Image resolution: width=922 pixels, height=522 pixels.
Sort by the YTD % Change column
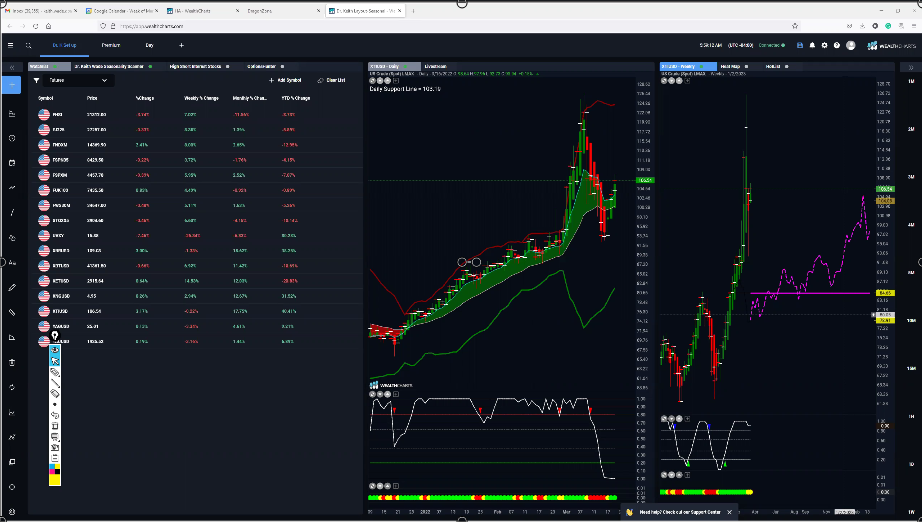[x=296, y=98]
